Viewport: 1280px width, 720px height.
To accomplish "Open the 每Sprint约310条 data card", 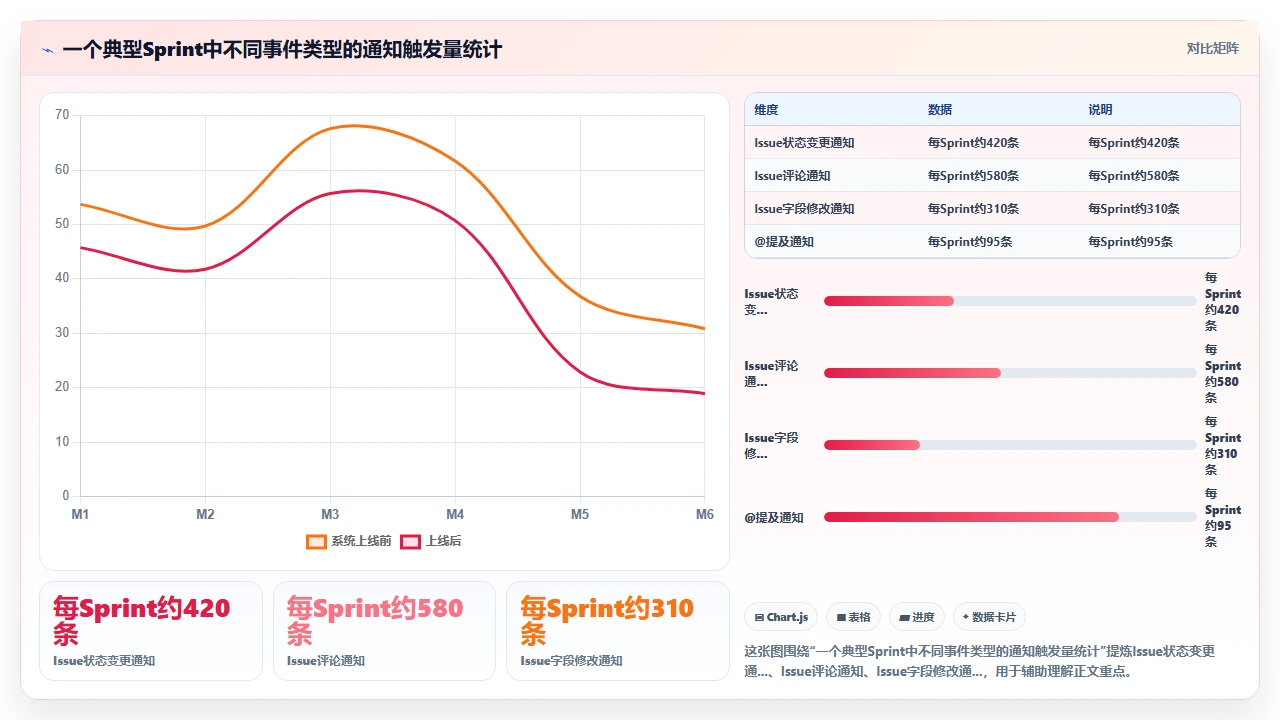I will point(618,631).
